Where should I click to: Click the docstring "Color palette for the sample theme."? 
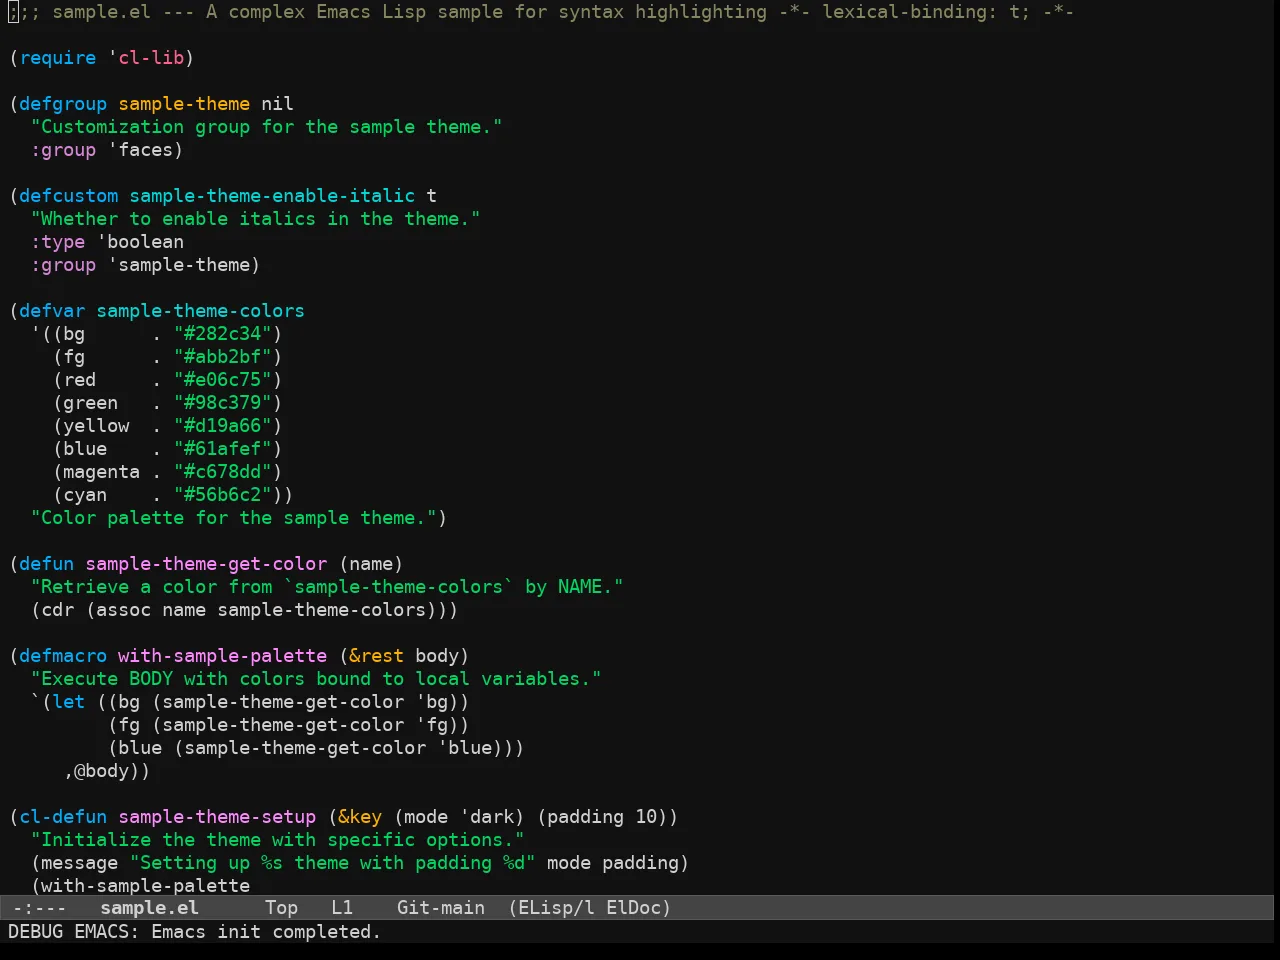click(x=234, y=518)
